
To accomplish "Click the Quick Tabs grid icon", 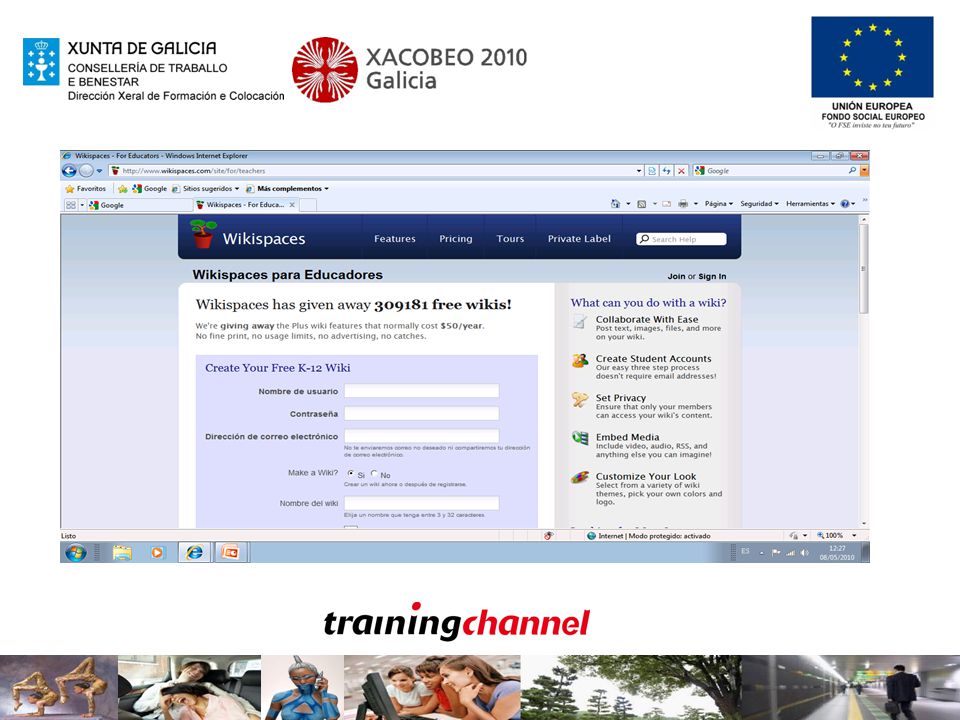I will click(70, 205).
